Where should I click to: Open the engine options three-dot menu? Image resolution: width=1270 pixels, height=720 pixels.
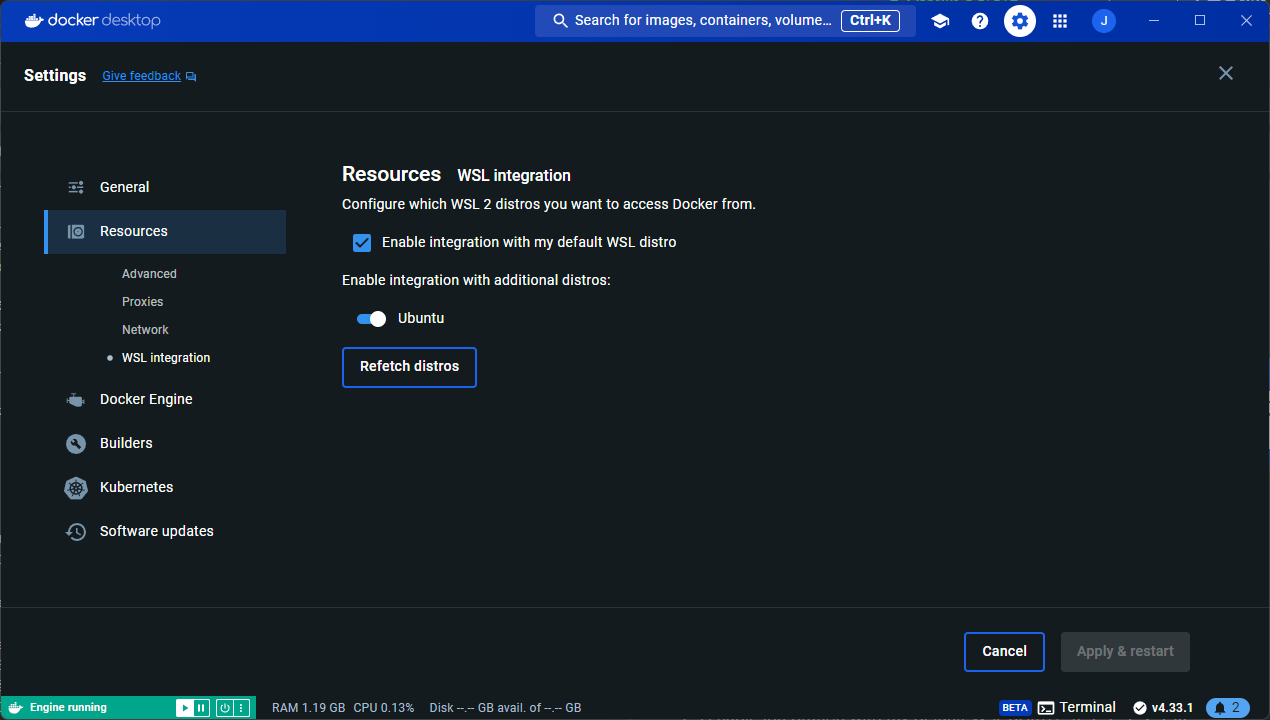pos(241,708)
